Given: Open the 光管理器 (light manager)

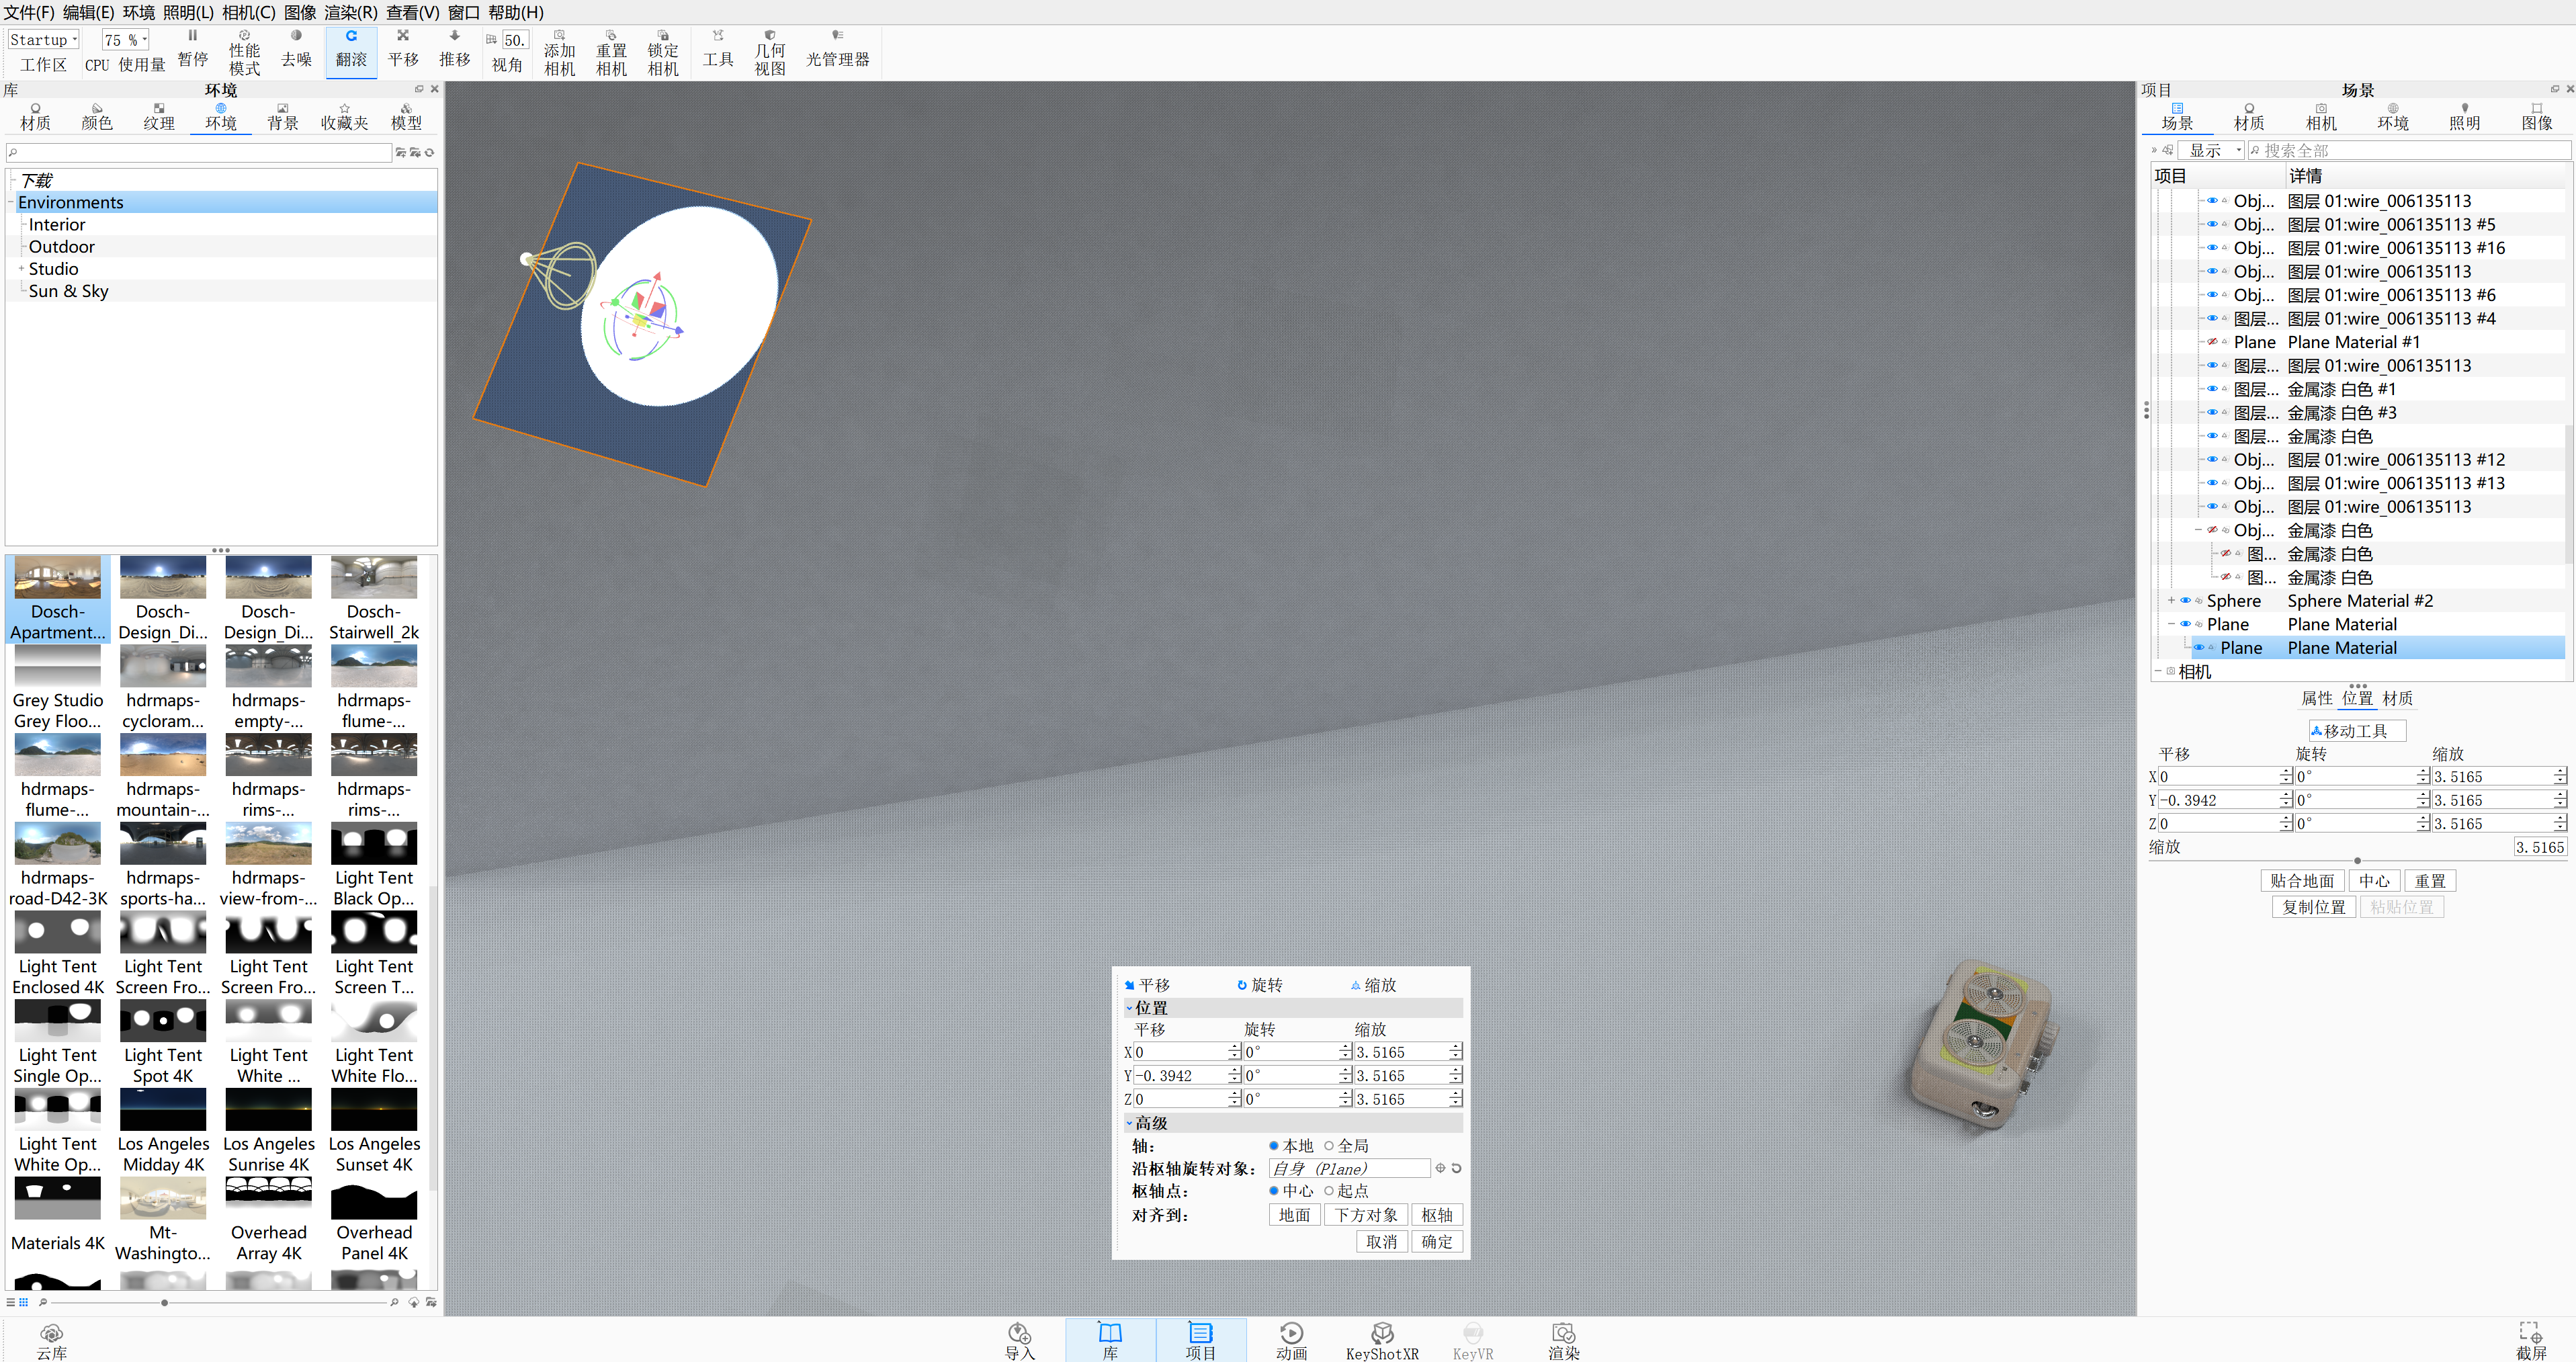Looking at the screenshot, I should [837, 49].
